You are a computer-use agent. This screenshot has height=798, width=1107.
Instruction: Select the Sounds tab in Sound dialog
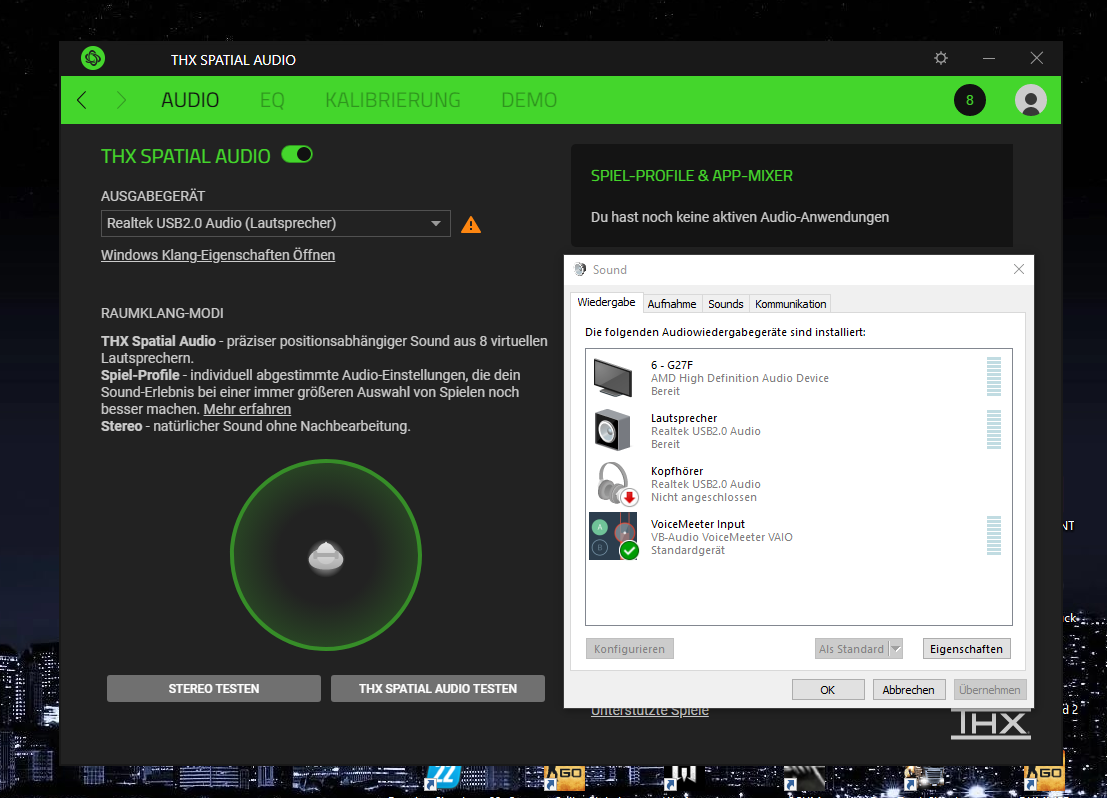pos(726,304)
